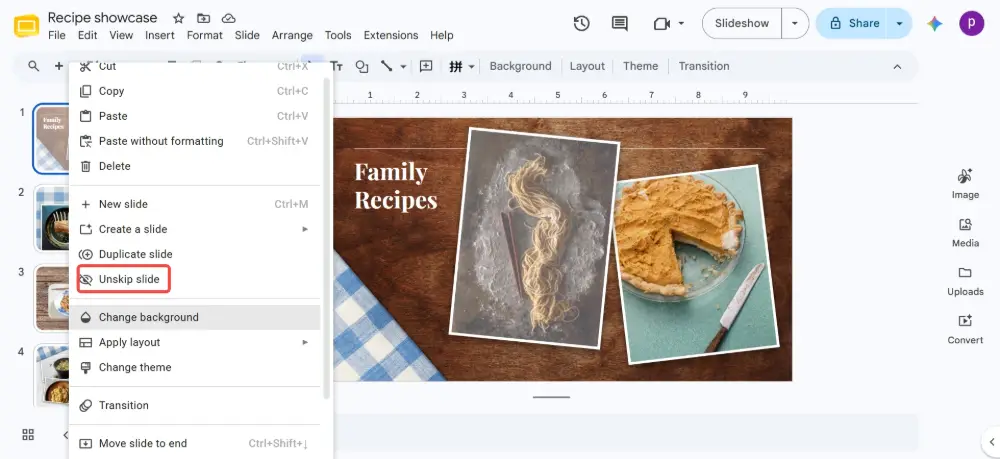Open the Help menu

click(x=441, y=35)
